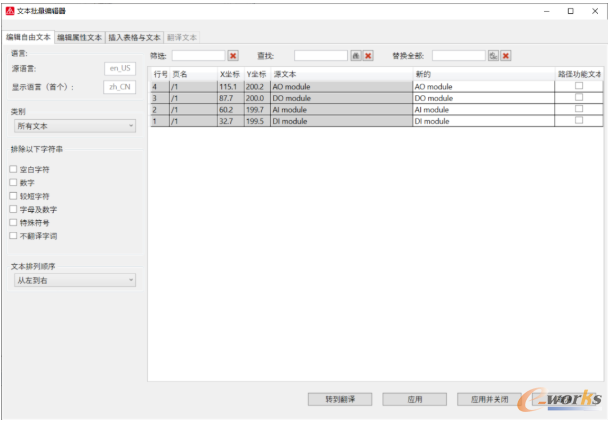Click the 应用并关闭 button

pos(489,399)
